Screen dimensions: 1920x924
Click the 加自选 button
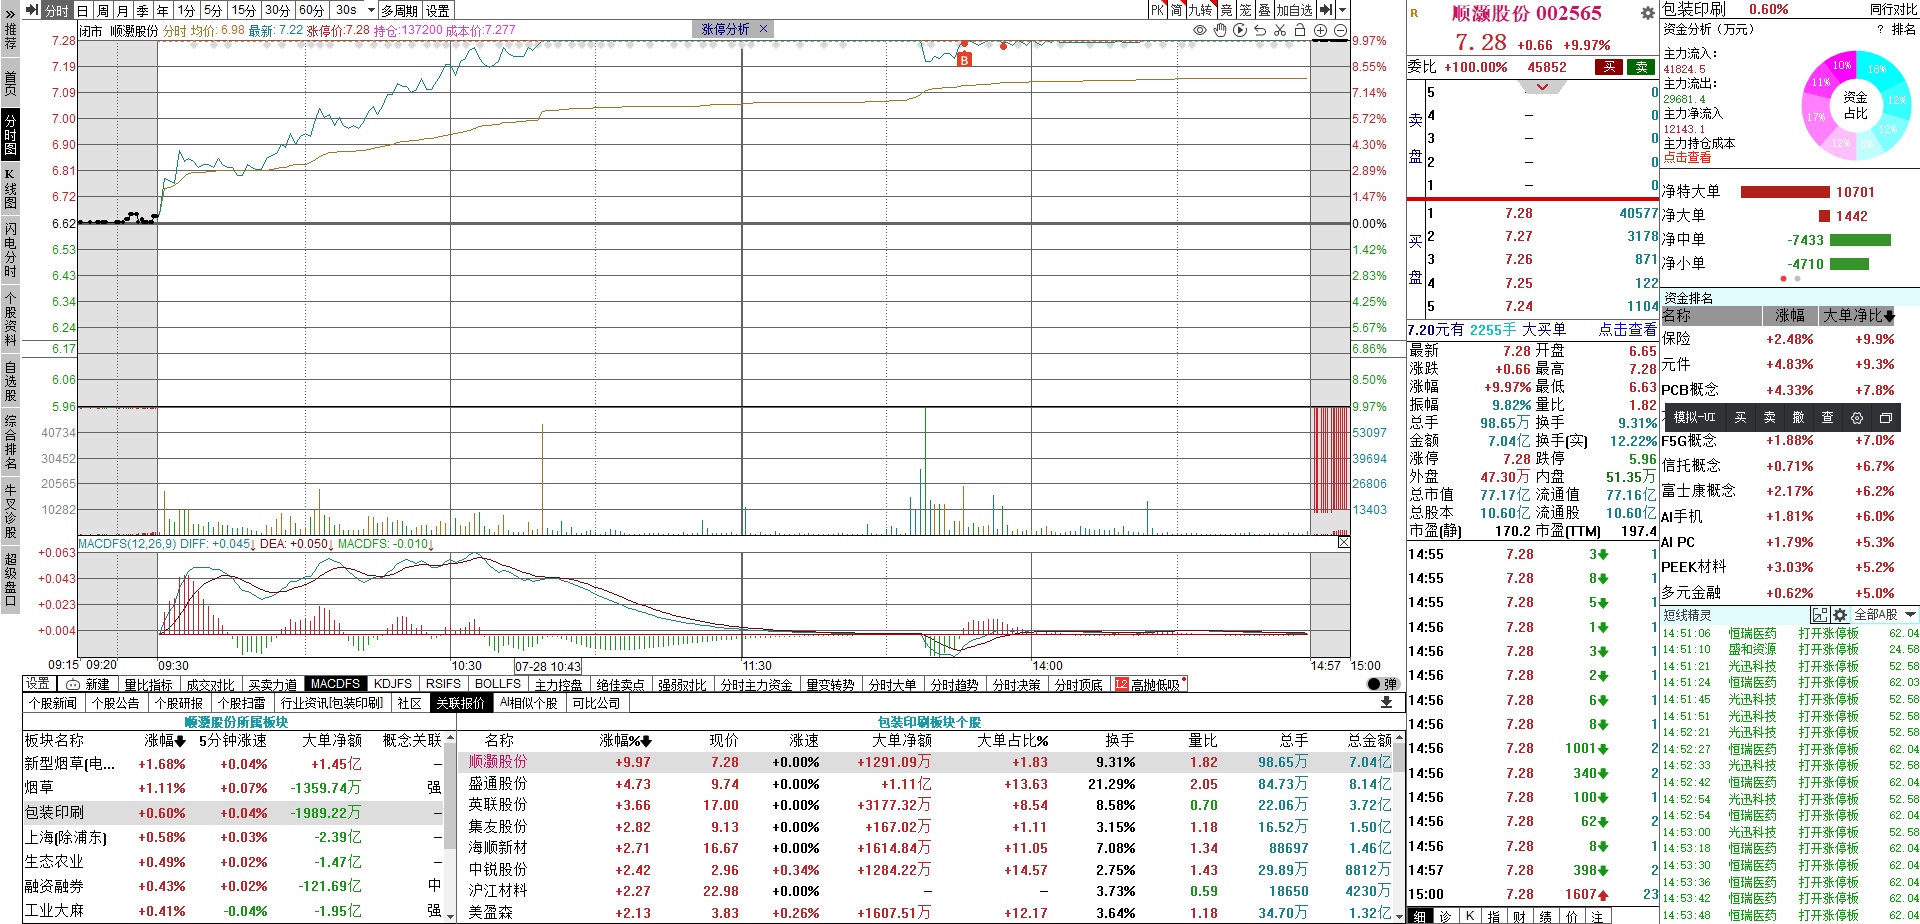coord(1294,10)
